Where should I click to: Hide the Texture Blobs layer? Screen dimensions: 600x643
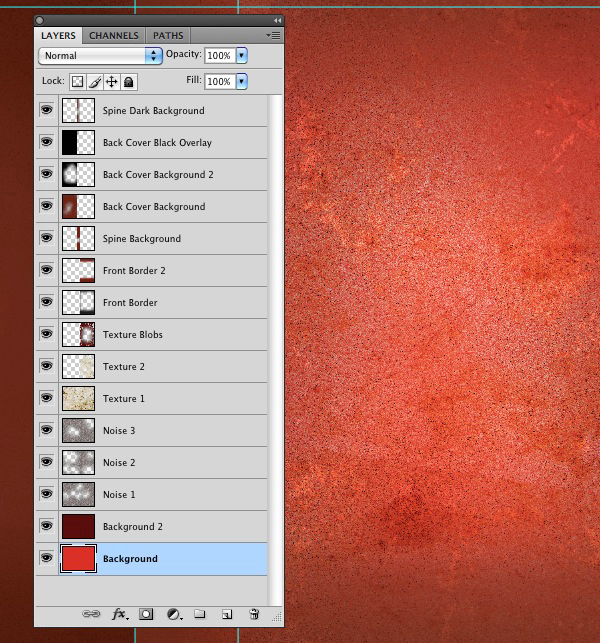(x=46, y=334)
